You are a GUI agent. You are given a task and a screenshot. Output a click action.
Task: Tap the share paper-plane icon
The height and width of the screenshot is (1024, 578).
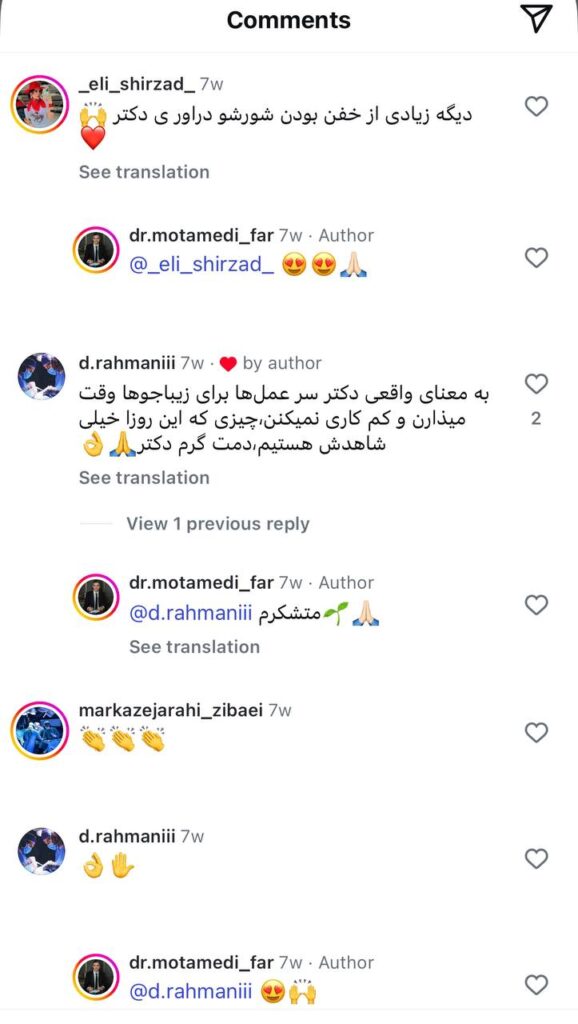538,19
